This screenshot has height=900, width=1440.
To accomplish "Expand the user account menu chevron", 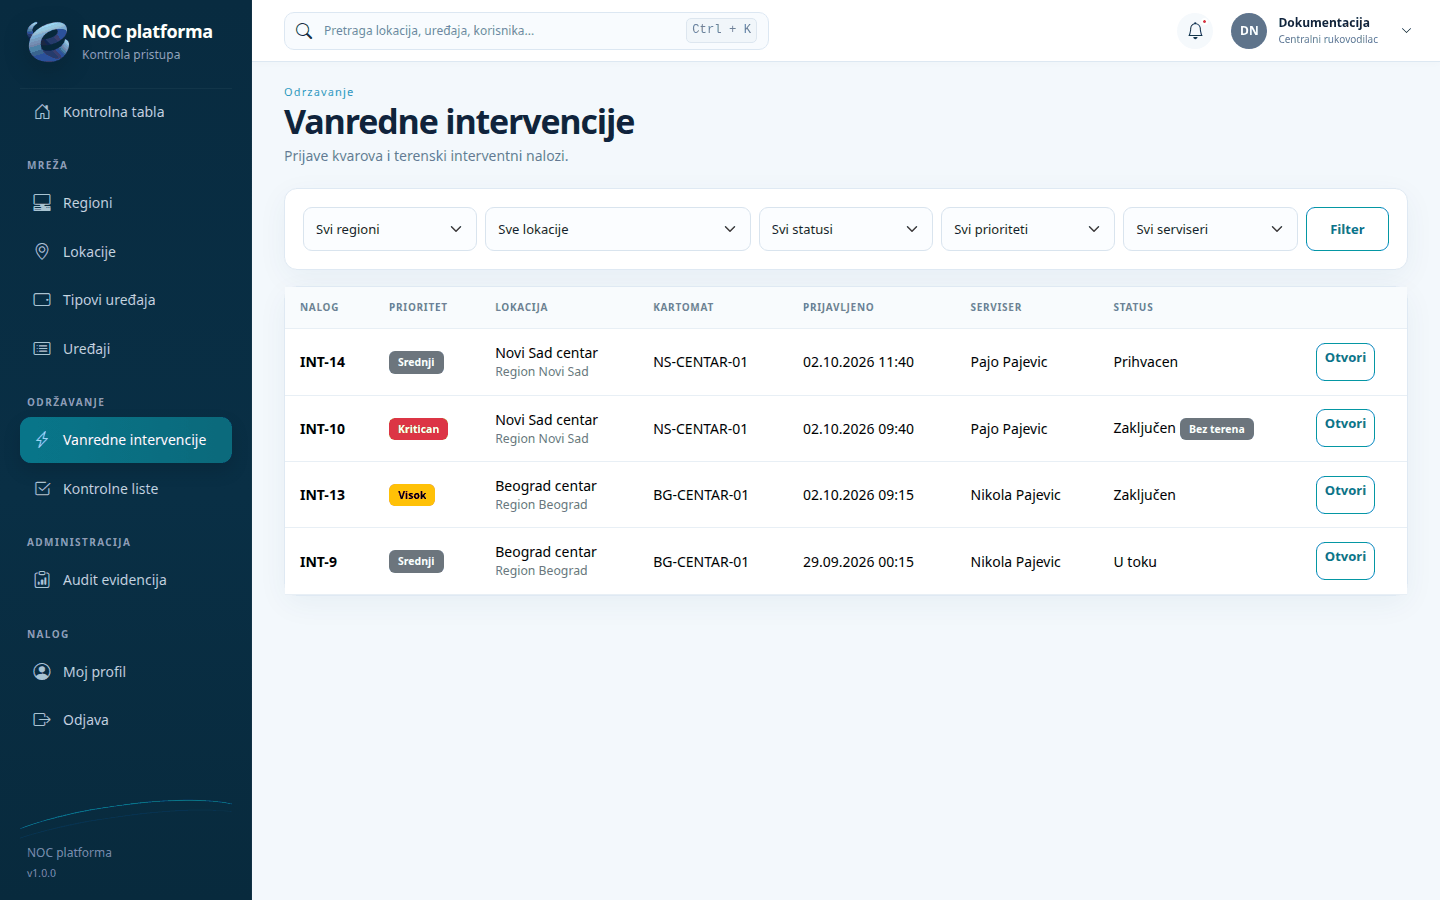I will click(1406, 31).
